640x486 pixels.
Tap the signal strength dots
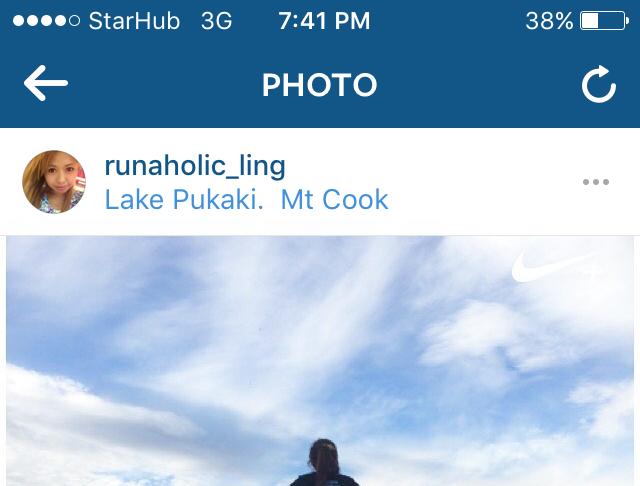[x=46, y=21]
